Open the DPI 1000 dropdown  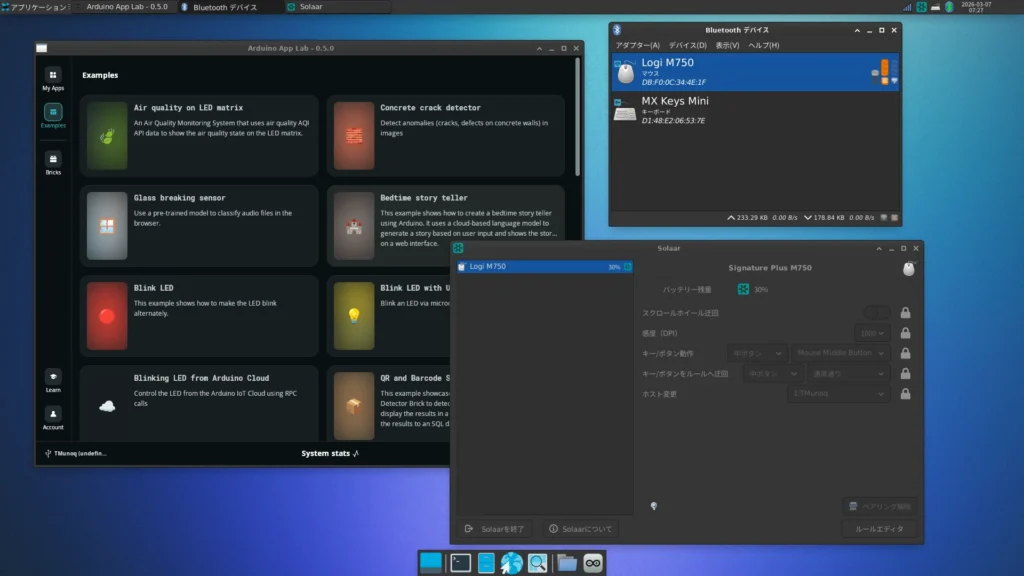tap(871, 333)
